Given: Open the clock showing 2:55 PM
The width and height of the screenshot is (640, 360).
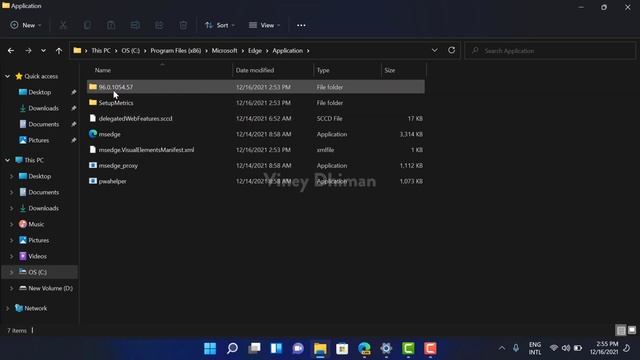Looking at the screenshot, I should [x=604, y=348].
